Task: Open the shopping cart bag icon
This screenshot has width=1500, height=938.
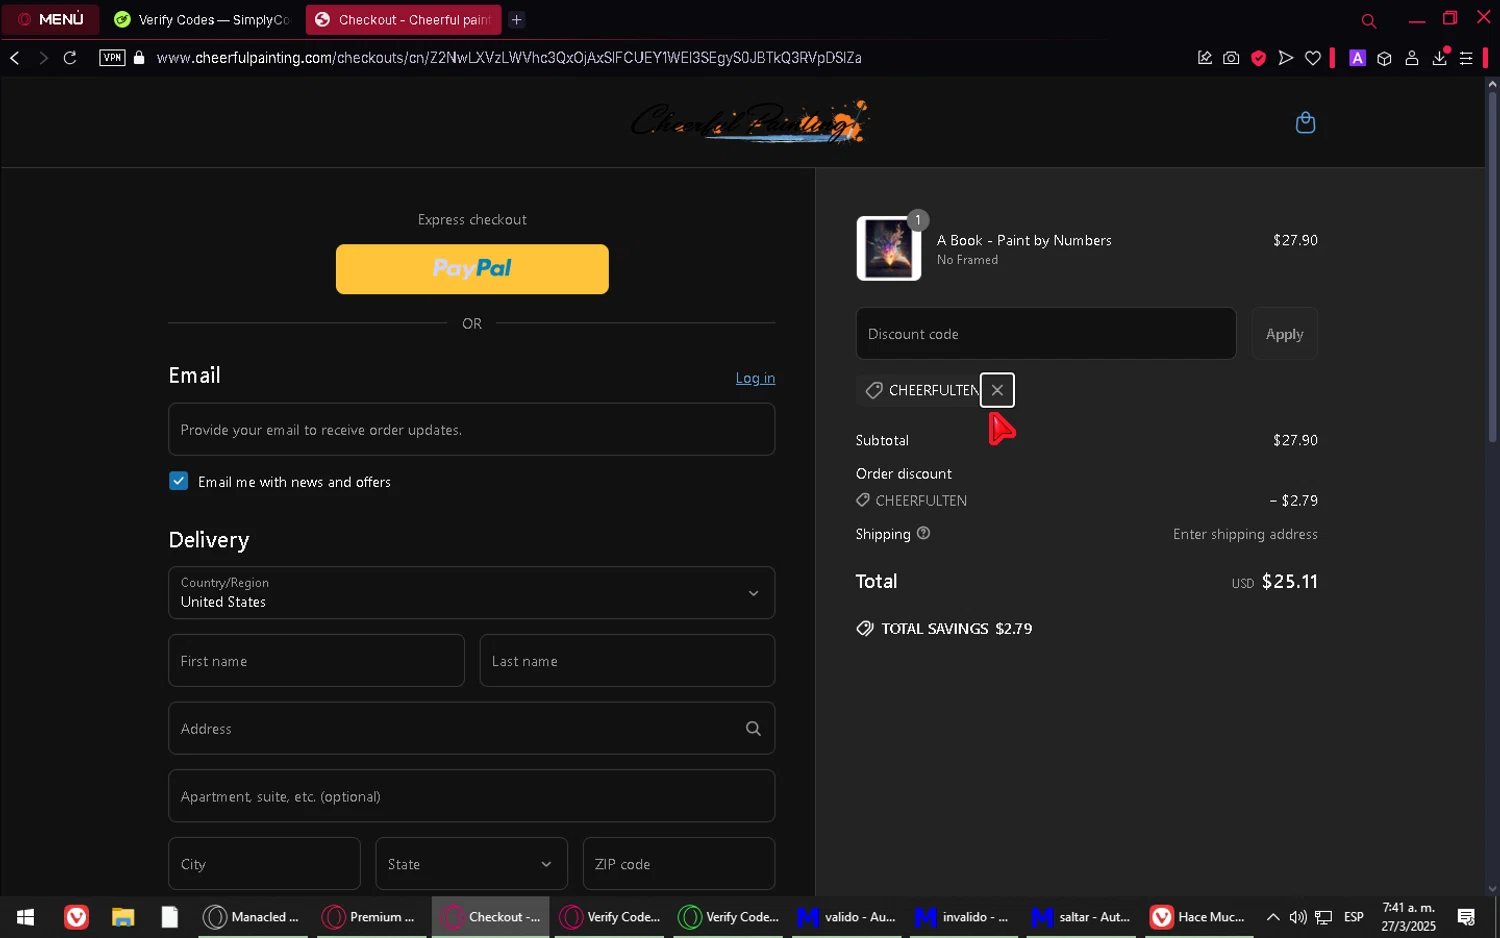Action: coord(1305,123)
